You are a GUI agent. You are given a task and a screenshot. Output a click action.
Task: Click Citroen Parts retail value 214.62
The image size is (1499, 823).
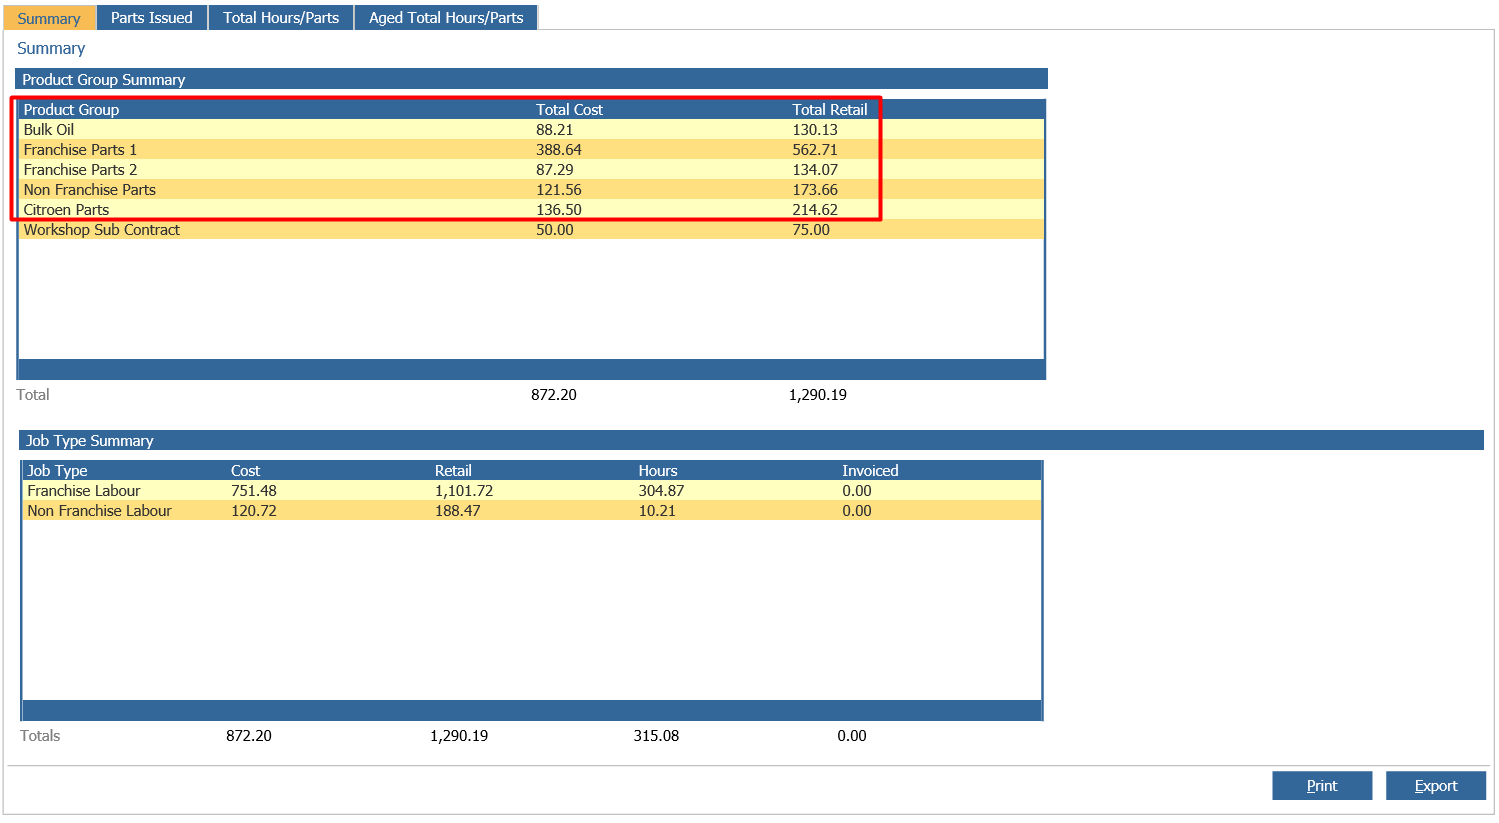(815, 210)
